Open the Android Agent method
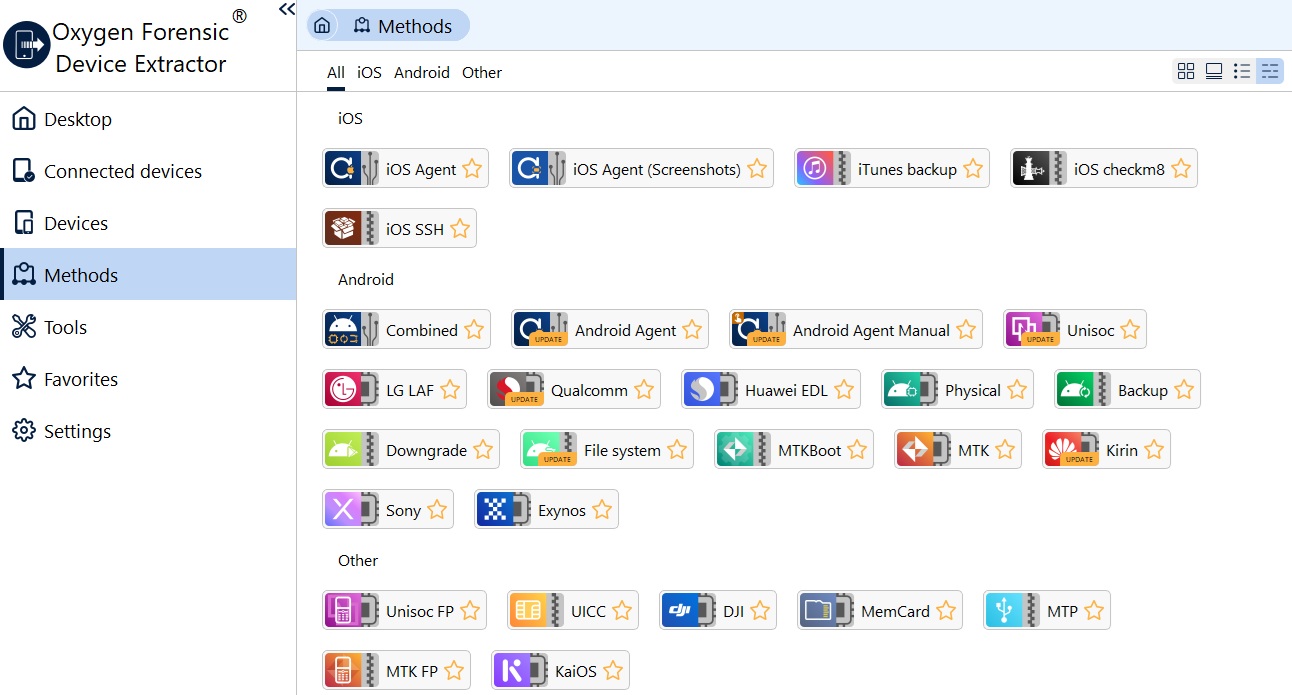Viewport: 1292px width, 695px height. point(609,330)
